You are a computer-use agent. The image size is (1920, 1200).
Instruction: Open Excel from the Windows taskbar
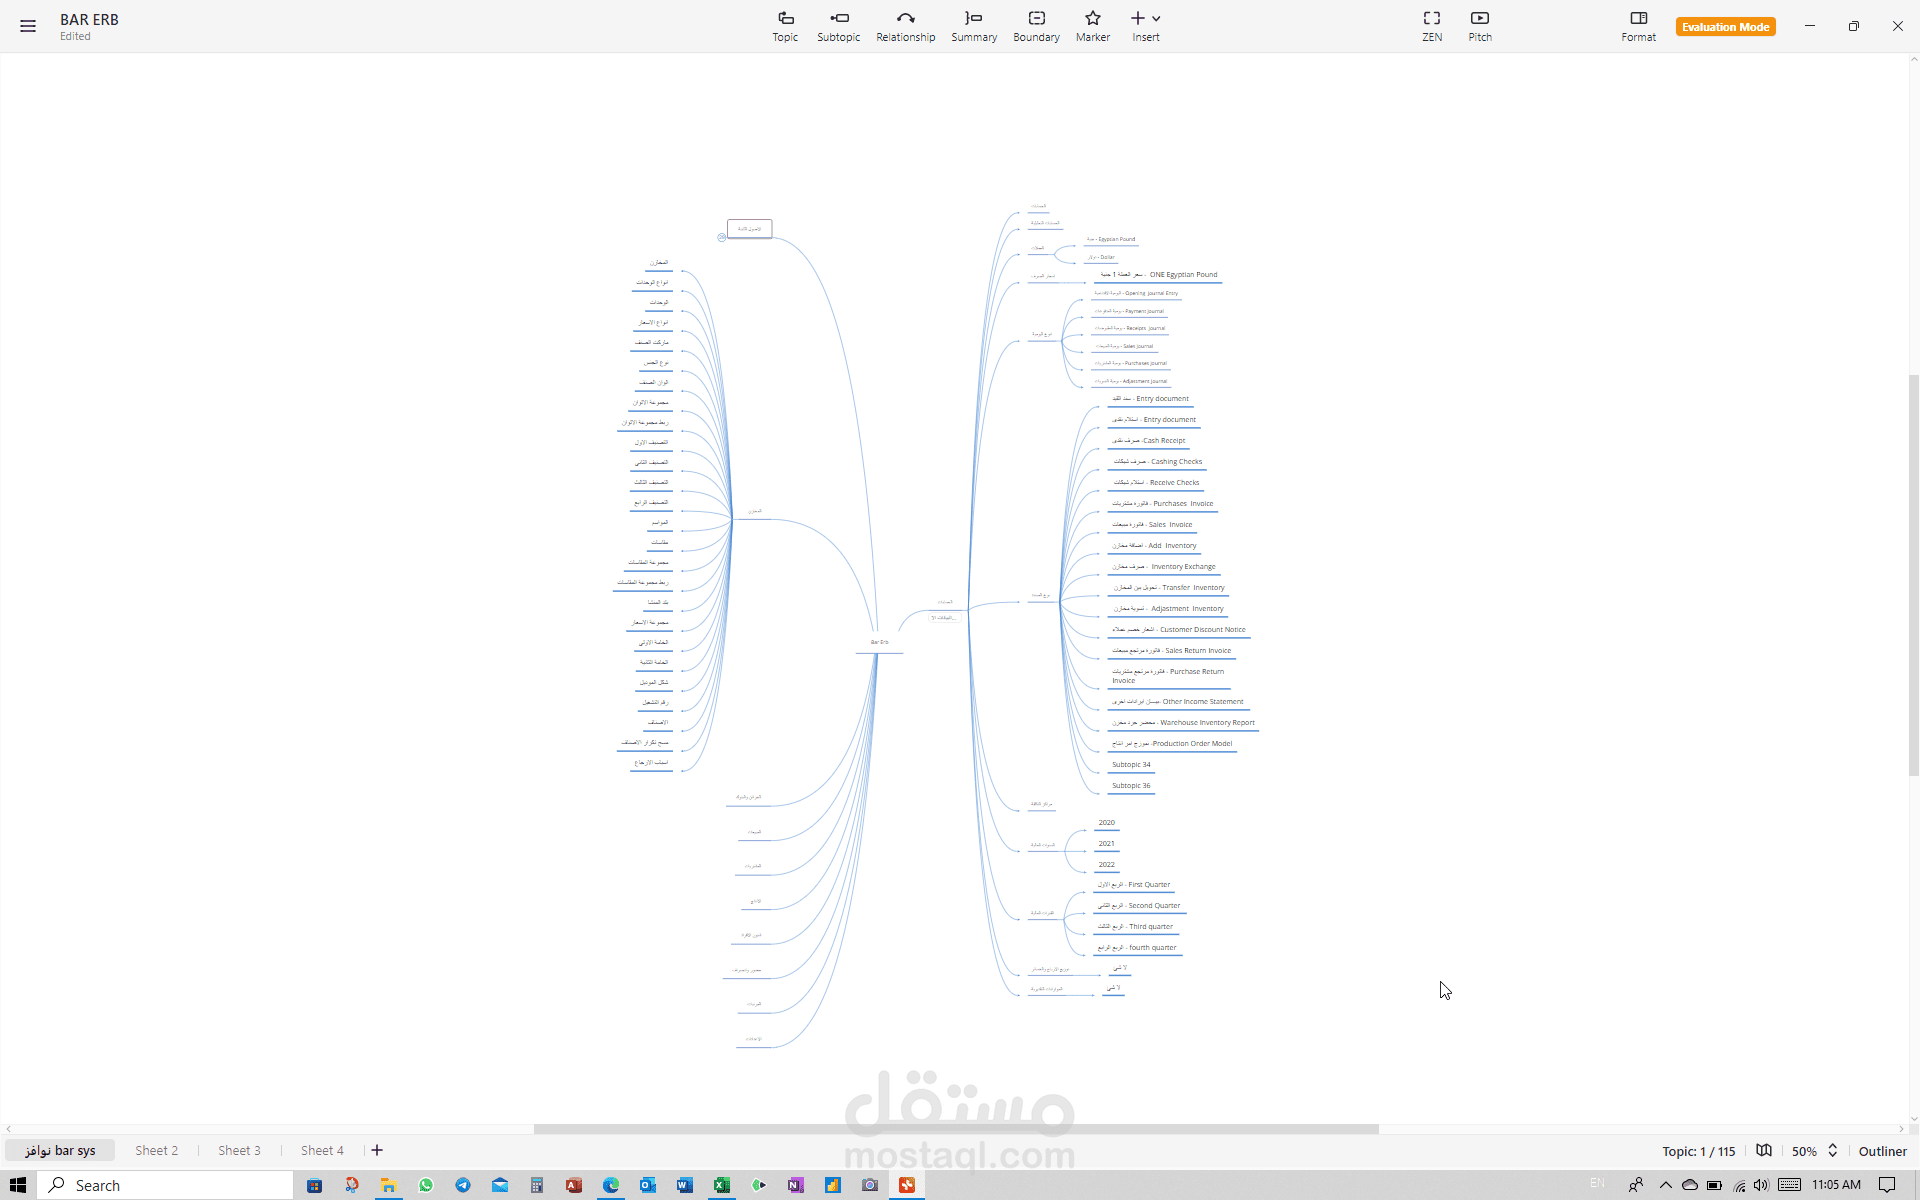click(721, 1185)
